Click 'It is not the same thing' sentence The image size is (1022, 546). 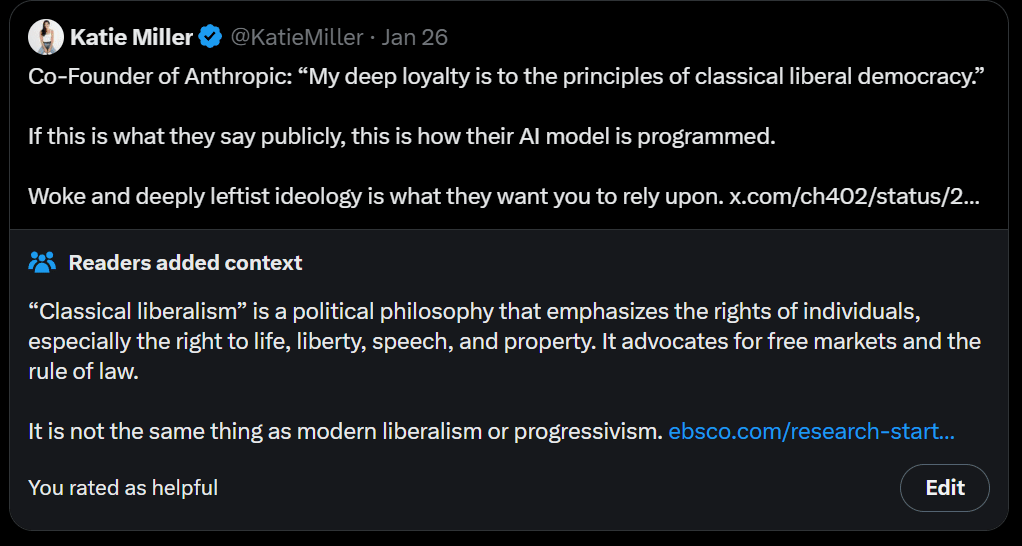tap(345, 431)
